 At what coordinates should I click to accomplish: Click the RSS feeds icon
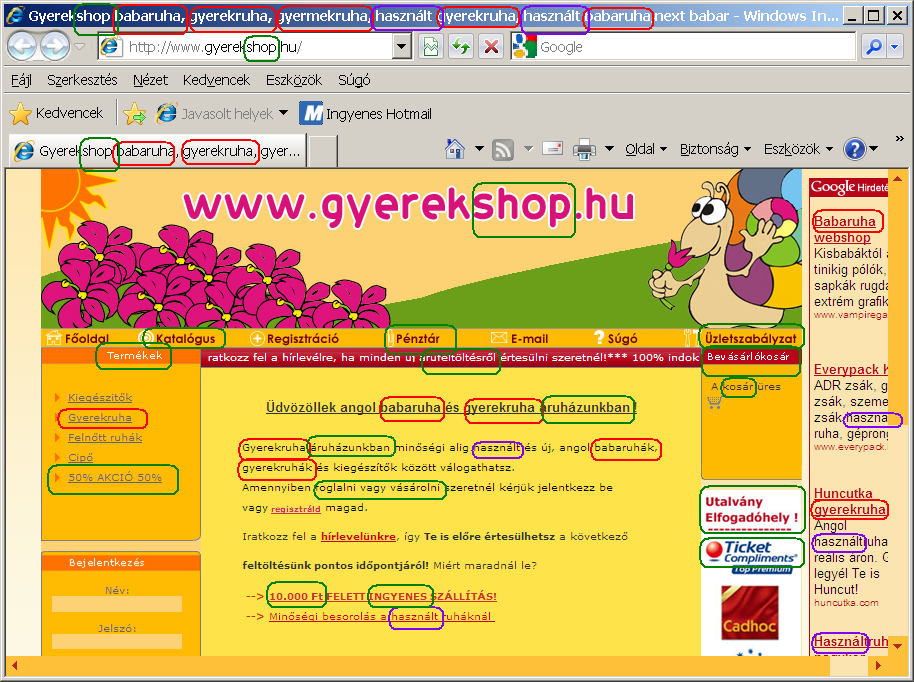click(502, 150)
